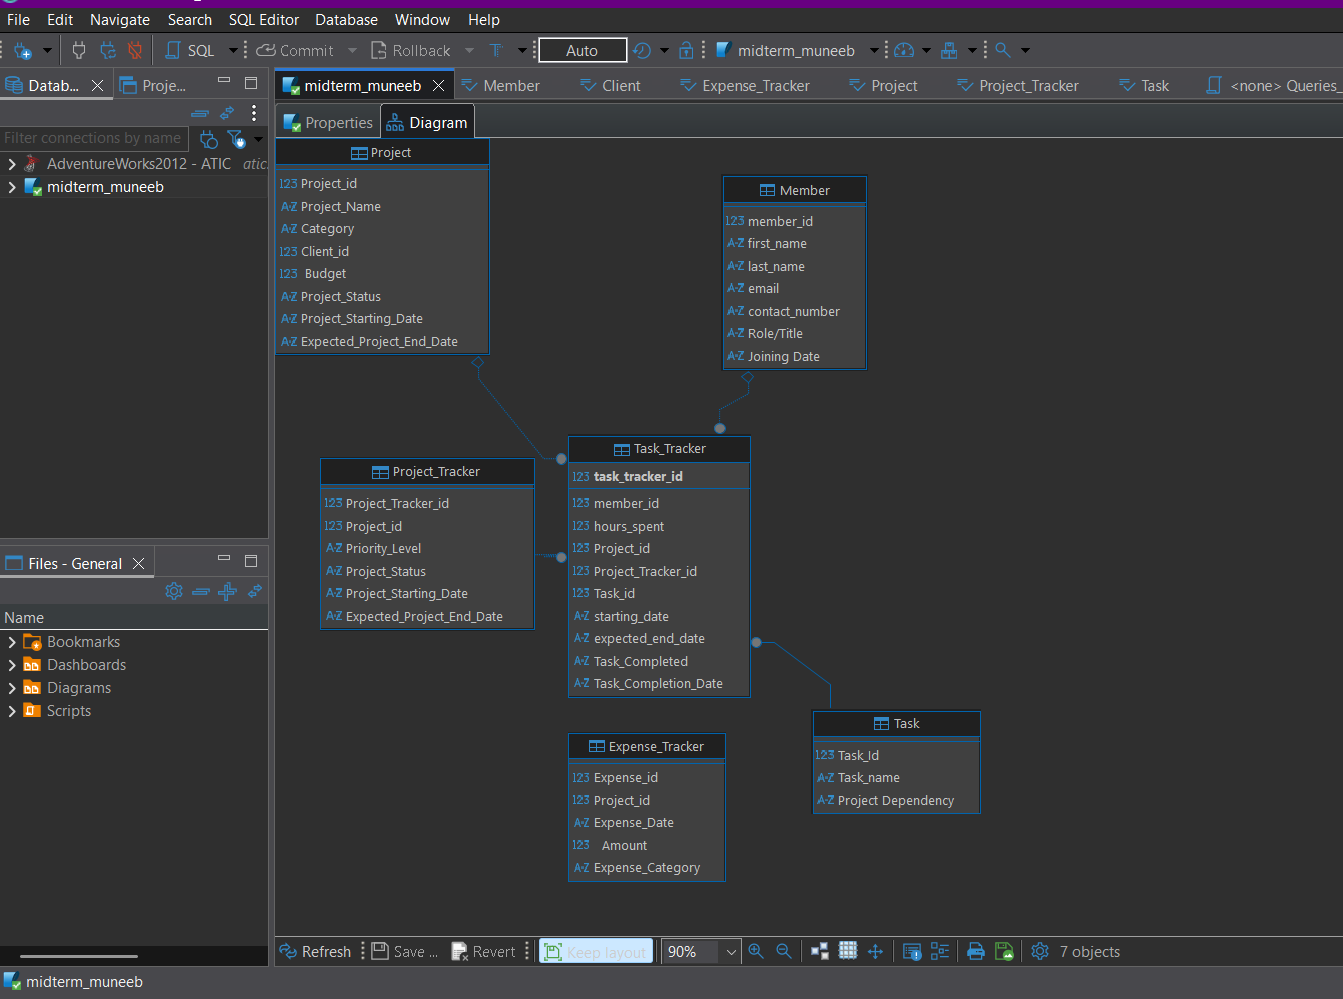Toggle link with editor in Database Navigator

227,113
